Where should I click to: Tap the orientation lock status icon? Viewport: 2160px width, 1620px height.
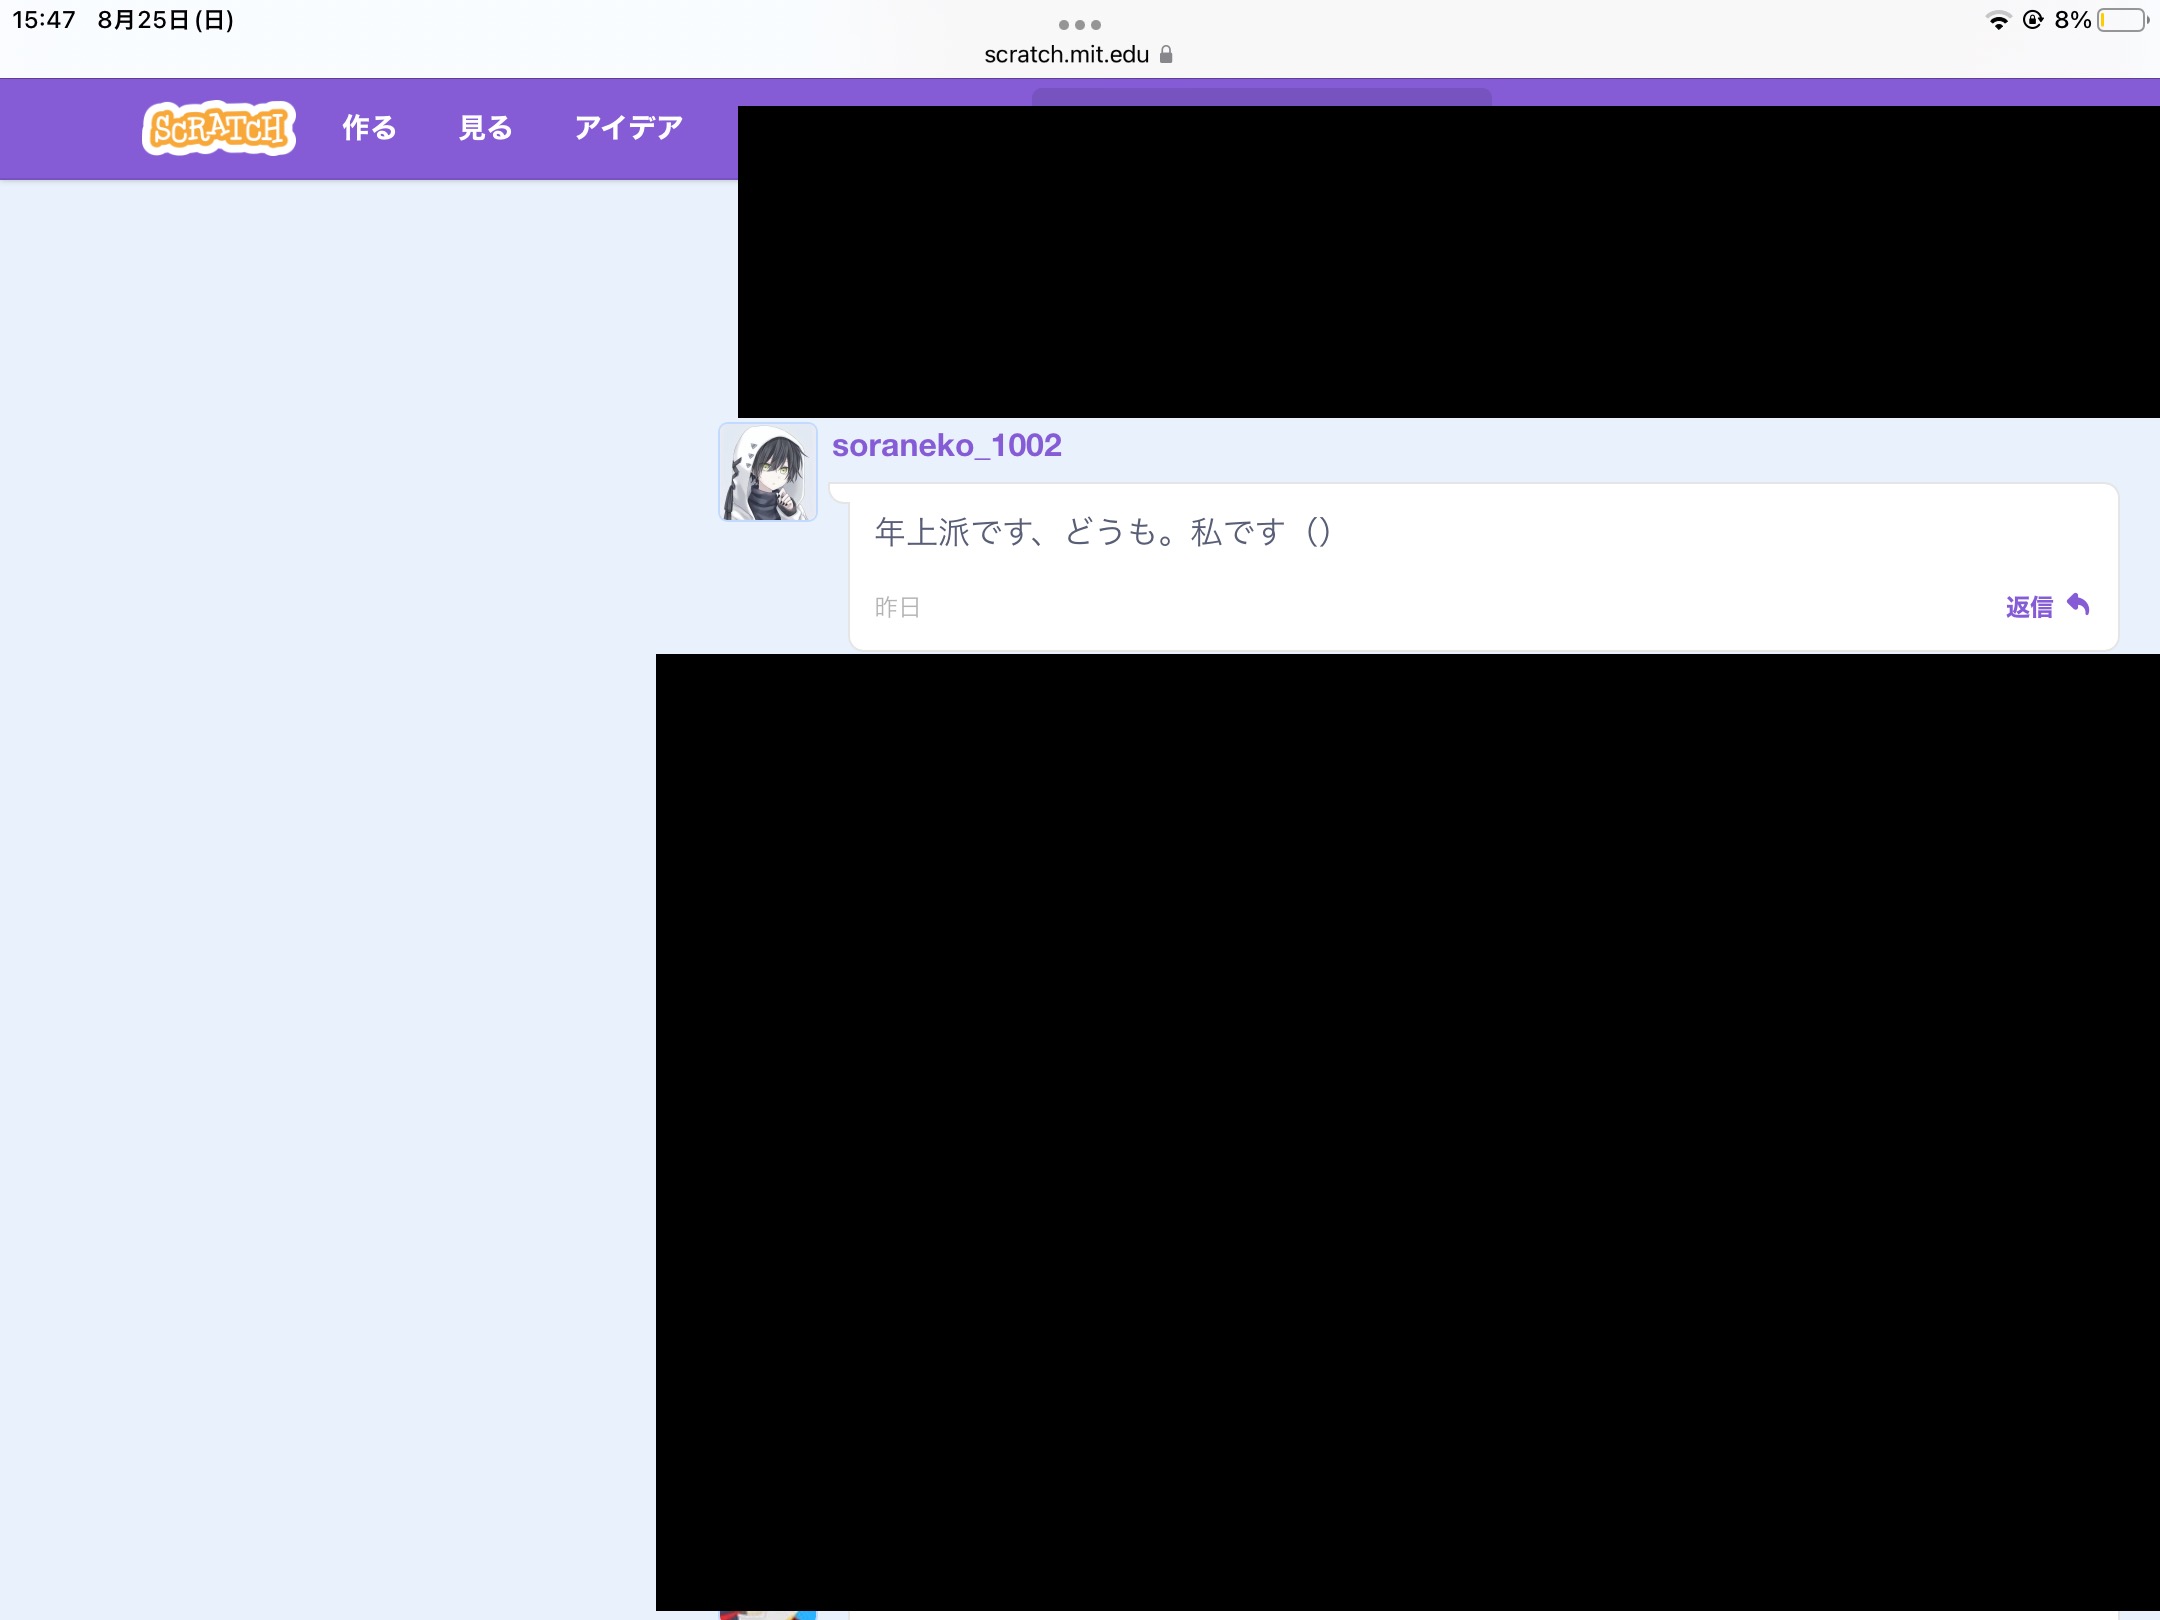click(x=2032, y=20)
